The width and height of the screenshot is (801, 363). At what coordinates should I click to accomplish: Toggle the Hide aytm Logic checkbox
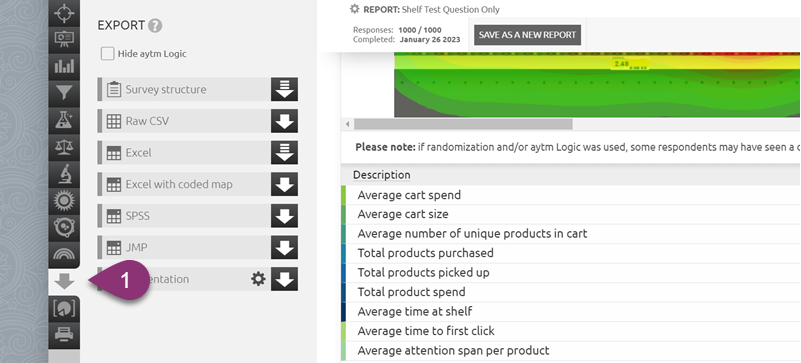click(x=107, y=54)
